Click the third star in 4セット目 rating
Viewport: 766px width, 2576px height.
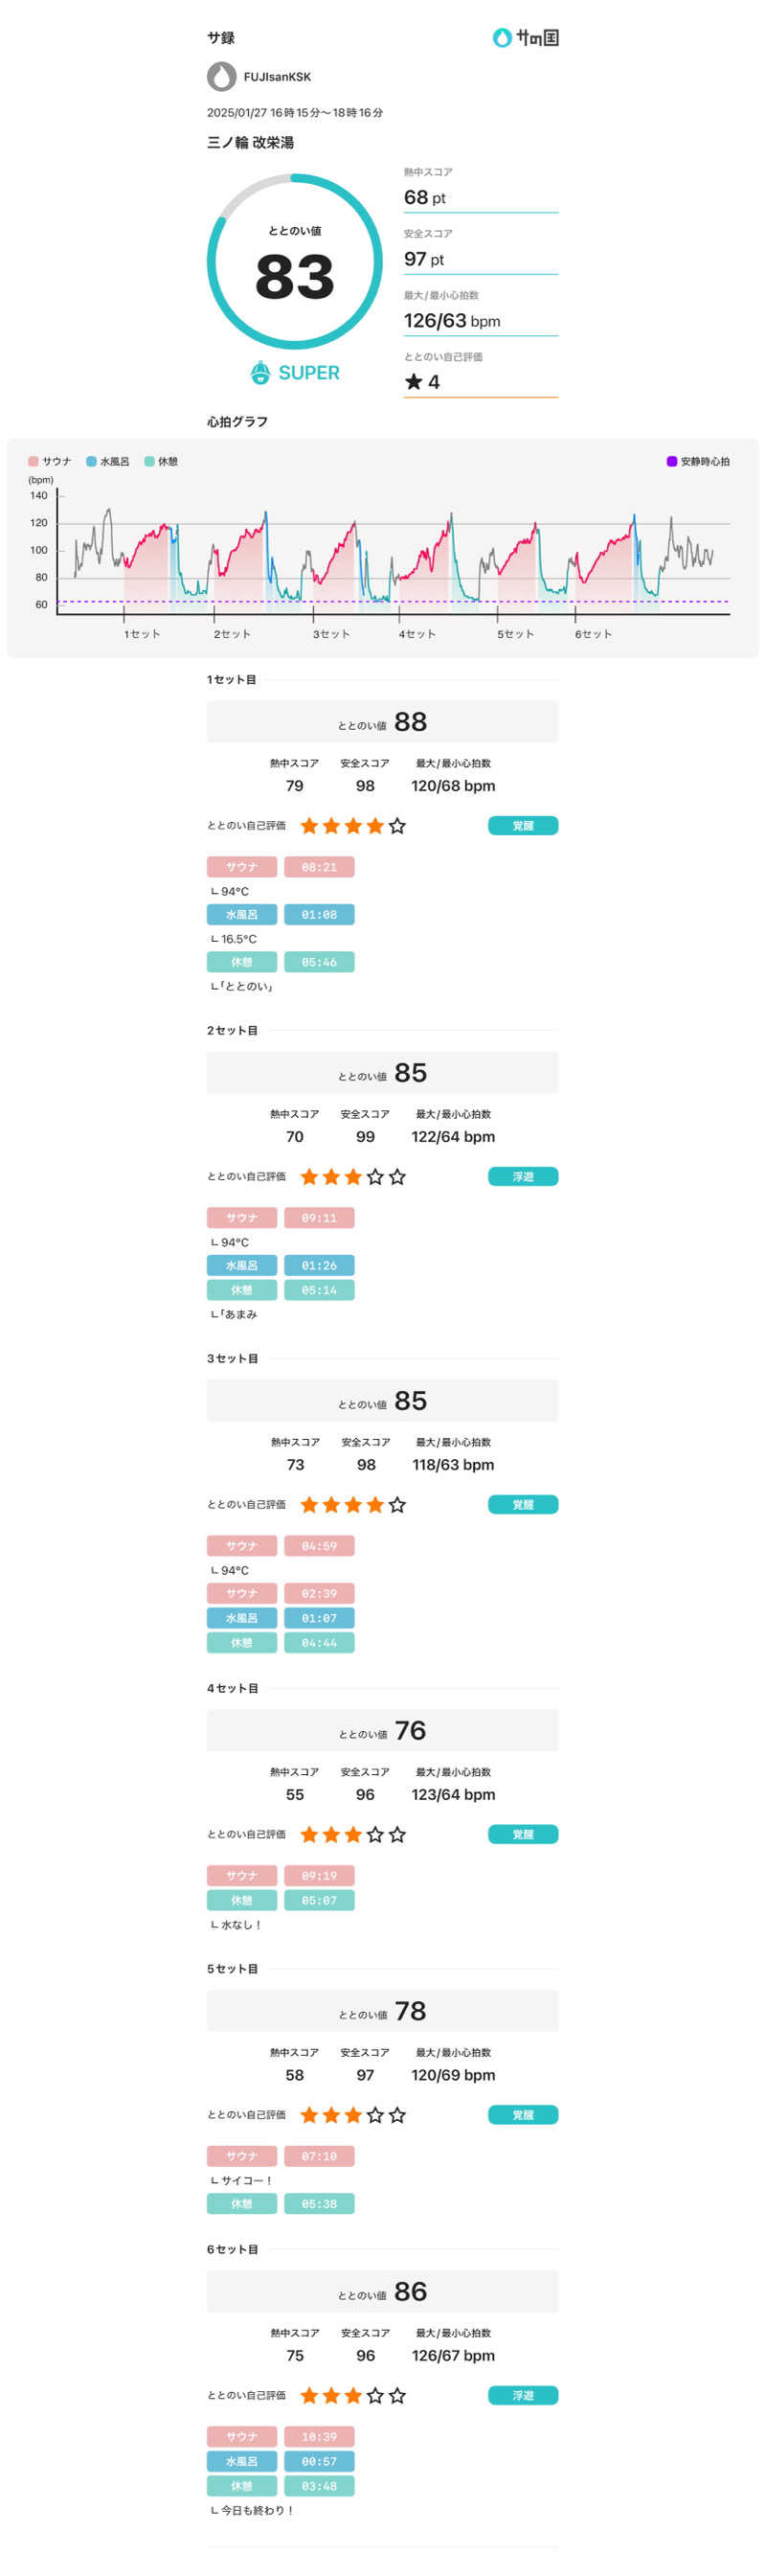(353, 1835)
